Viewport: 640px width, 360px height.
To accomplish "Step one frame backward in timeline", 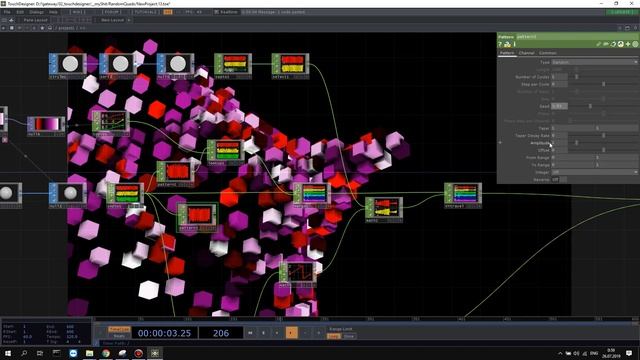I will pos(305,333).
